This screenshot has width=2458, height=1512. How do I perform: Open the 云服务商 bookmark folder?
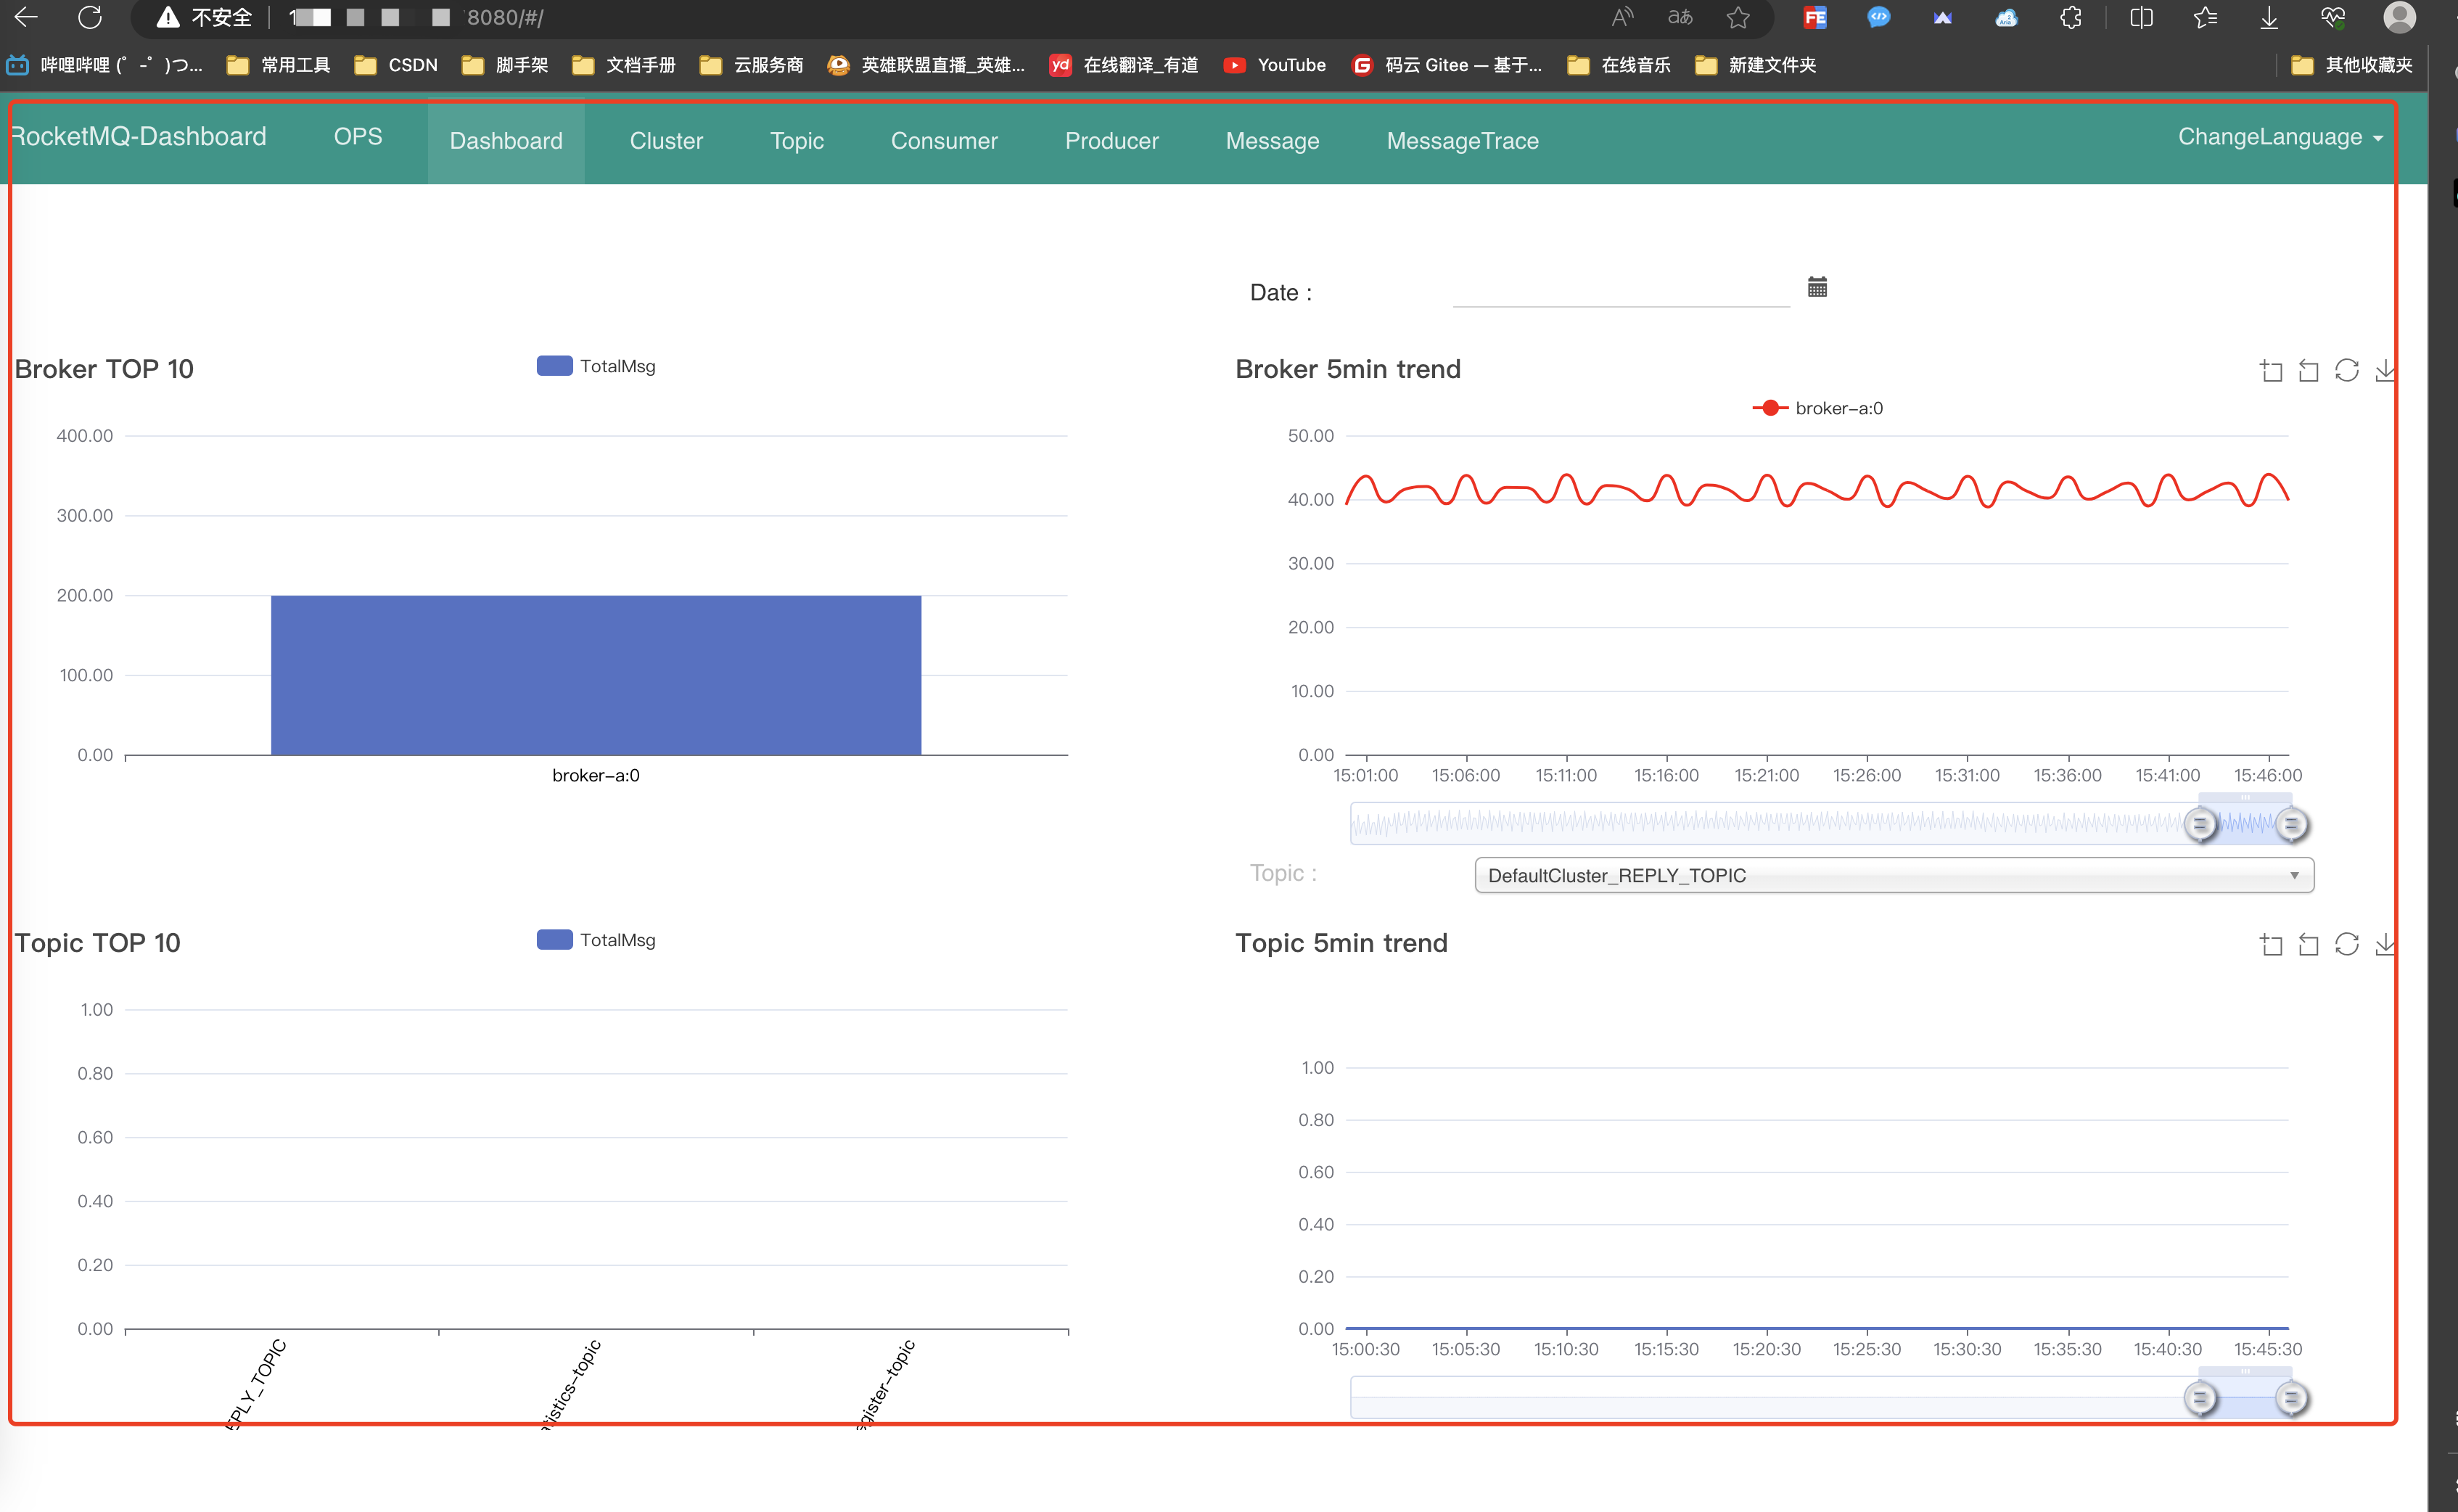click(x=751, y=65)
